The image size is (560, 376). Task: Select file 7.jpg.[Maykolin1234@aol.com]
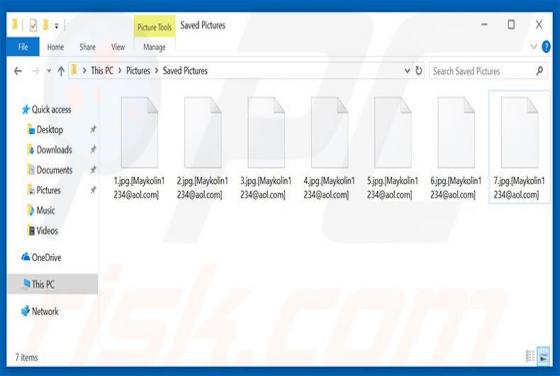tap(519, 147)
